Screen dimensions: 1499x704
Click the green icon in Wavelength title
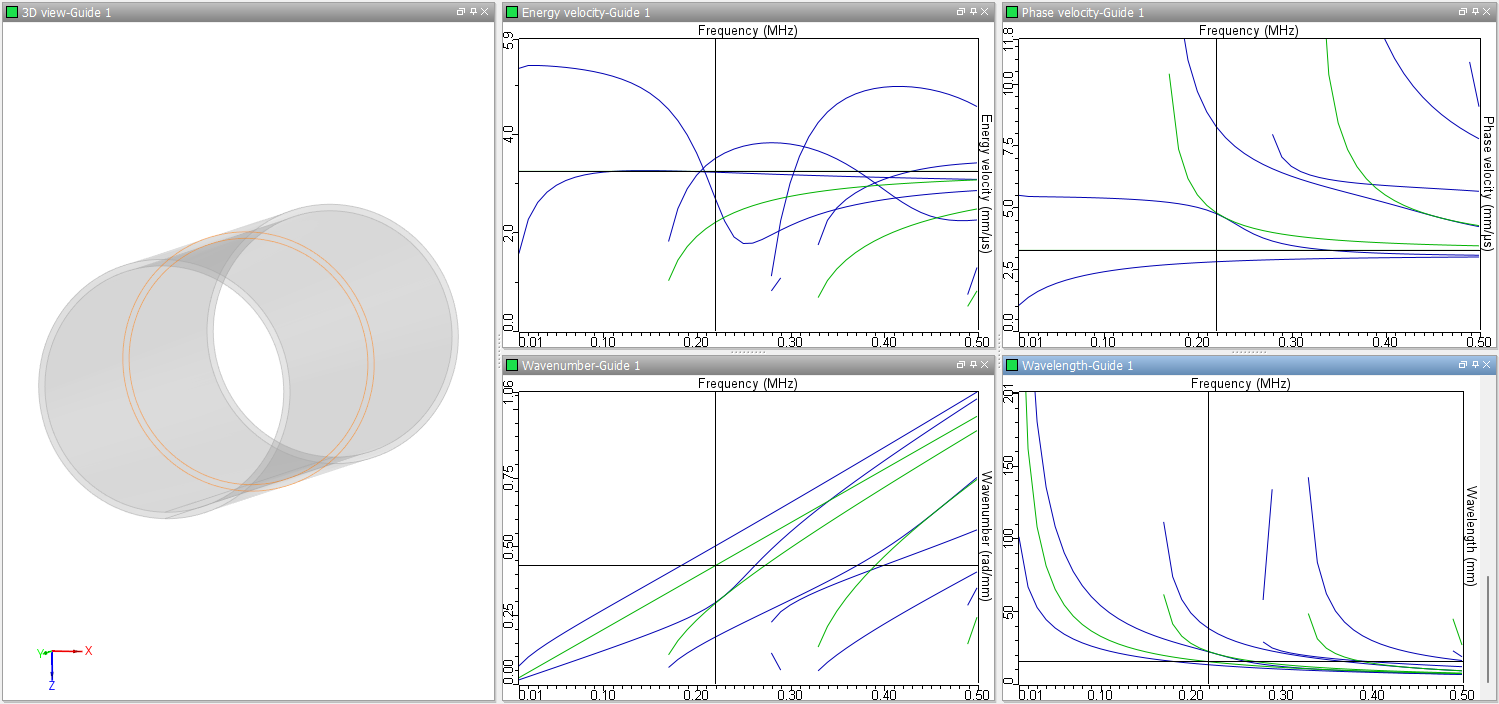pyautogui.click(x=1012, y=365)
